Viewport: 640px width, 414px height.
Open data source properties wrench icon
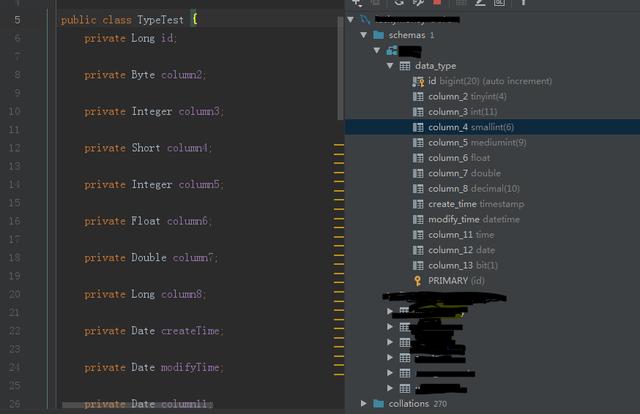[x=418, y=2]
